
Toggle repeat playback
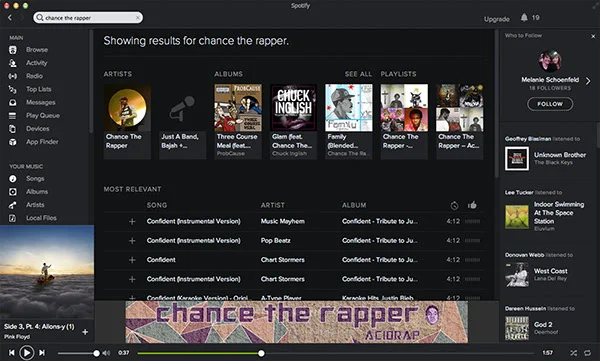pos(587,353)
